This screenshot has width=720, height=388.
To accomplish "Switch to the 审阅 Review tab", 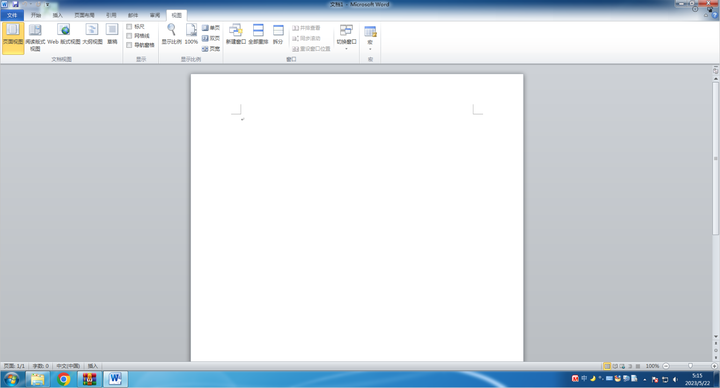I will click(x=155, y=15).
